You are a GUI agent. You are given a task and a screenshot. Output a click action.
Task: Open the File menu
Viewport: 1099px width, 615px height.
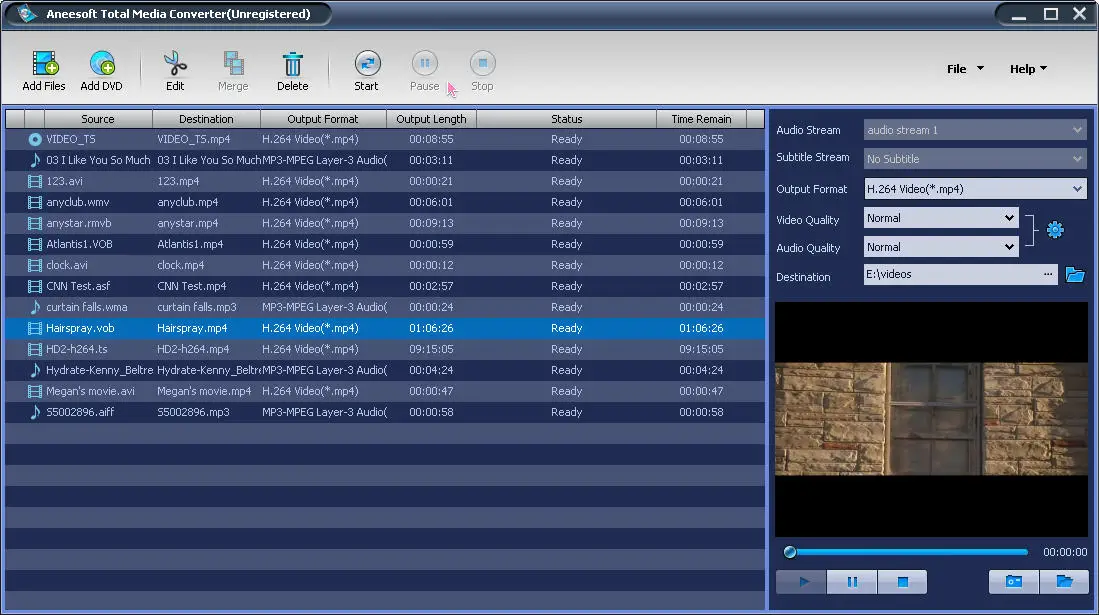coord(965,69)
